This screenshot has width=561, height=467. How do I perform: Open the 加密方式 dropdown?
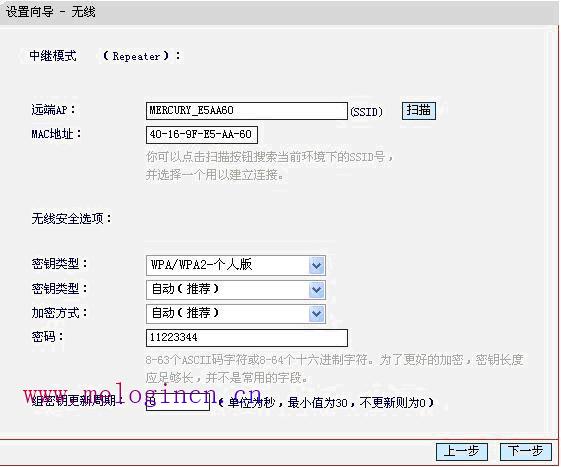tap(236, 313)
